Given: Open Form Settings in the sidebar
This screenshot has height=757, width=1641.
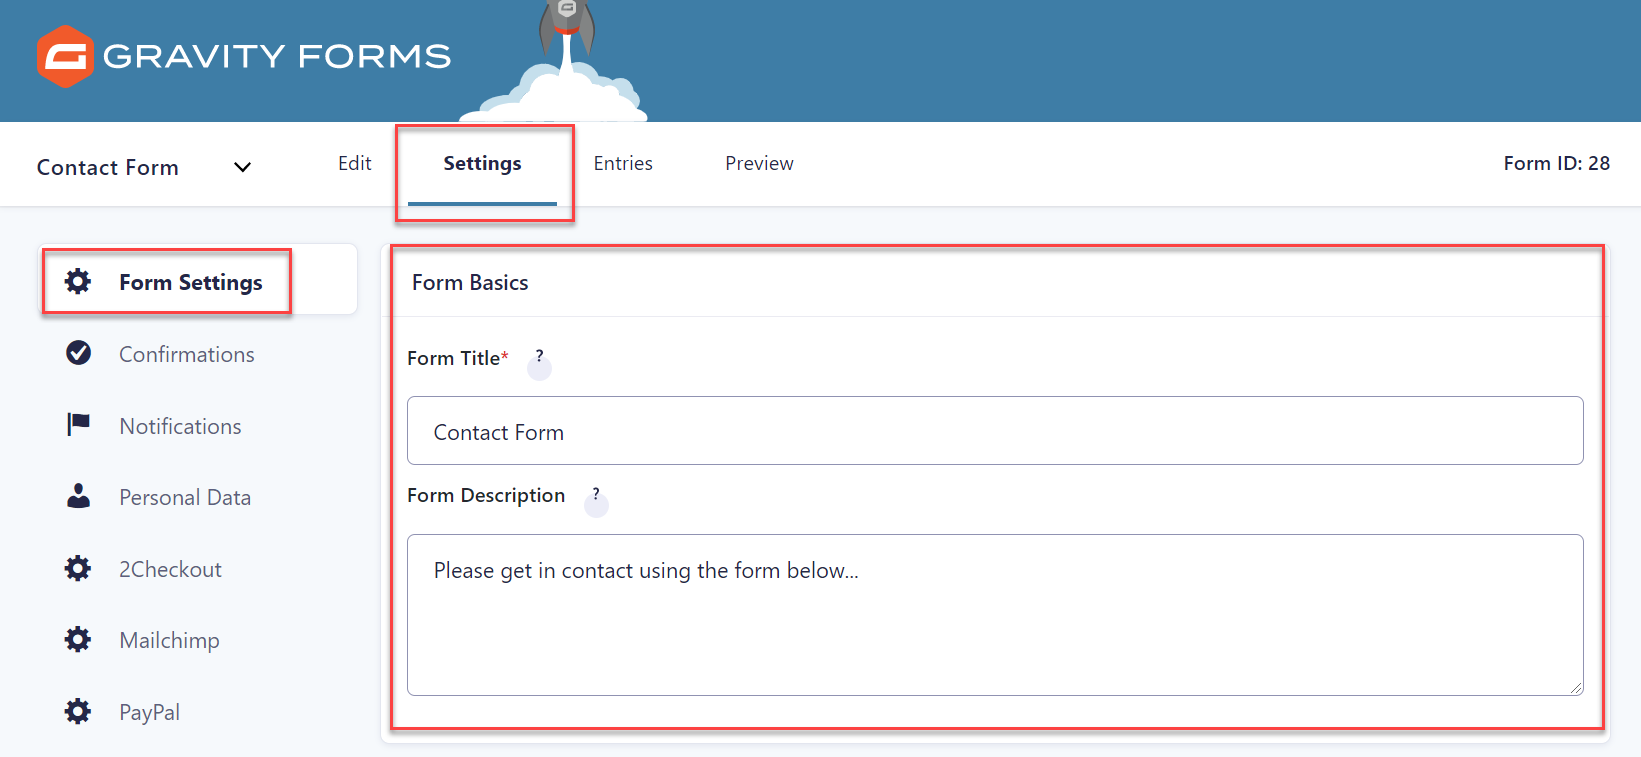Looking at the screenshot, I should point(198,282).
